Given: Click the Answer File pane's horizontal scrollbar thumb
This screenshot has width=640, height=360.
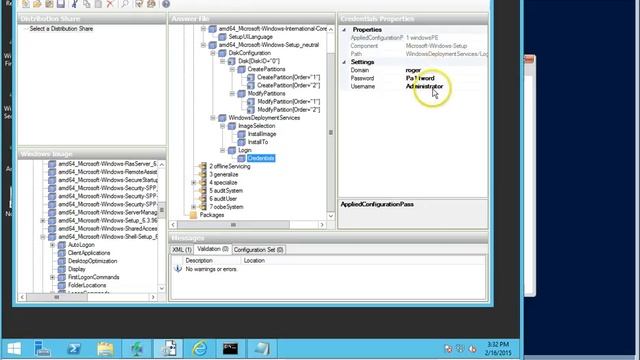Looking at the screenshot, I should pyautogui.click(x=233, y=225).
